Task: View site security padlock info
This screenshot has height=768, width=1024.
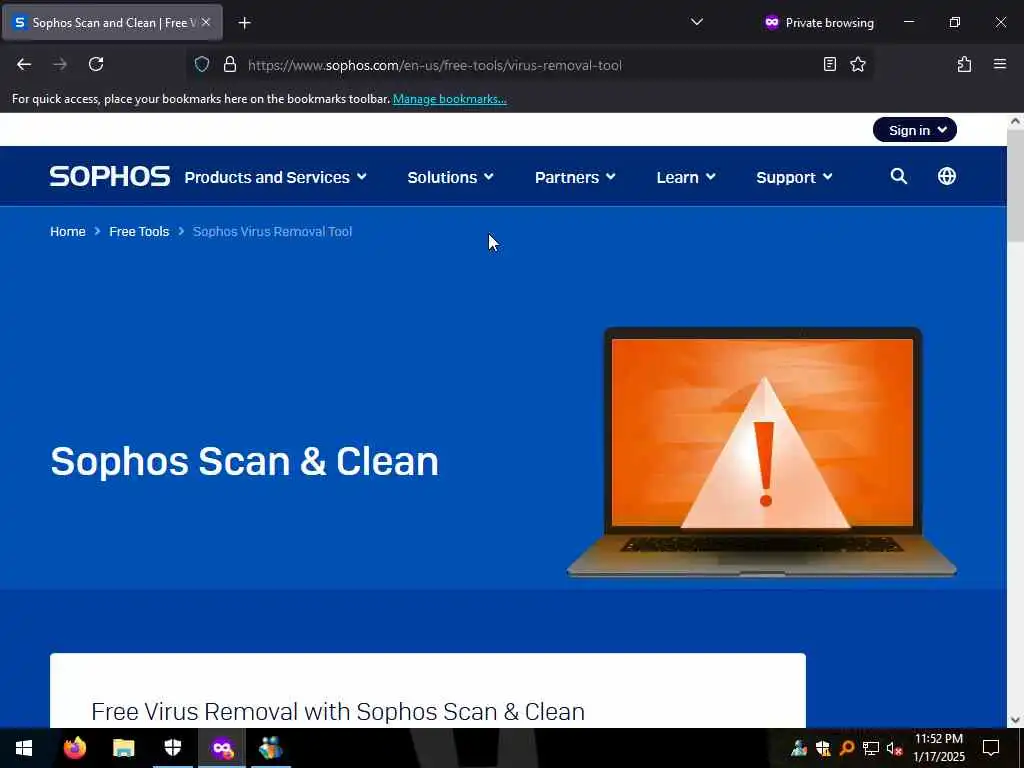Action: pyautogui.click(x=229, y=65)
